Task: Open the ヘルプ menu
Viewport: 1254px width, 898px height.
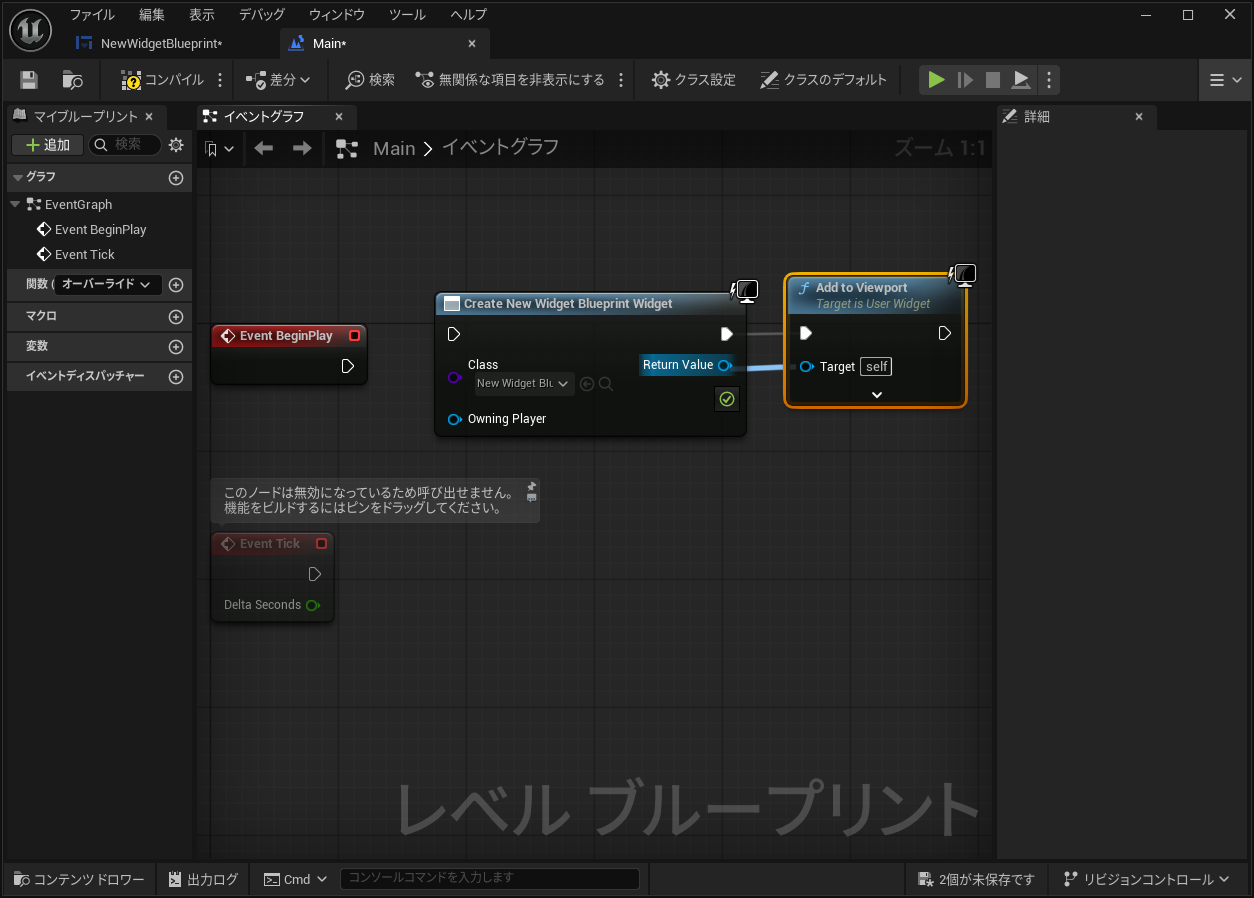Action: 469,15
